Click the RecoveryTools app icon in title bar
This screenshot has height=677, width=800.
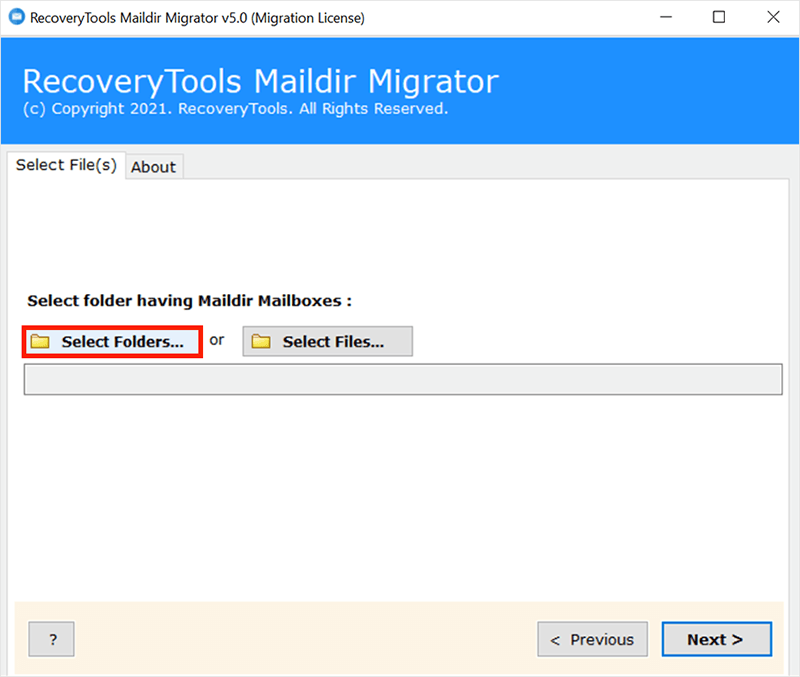[x=16, y=18]
